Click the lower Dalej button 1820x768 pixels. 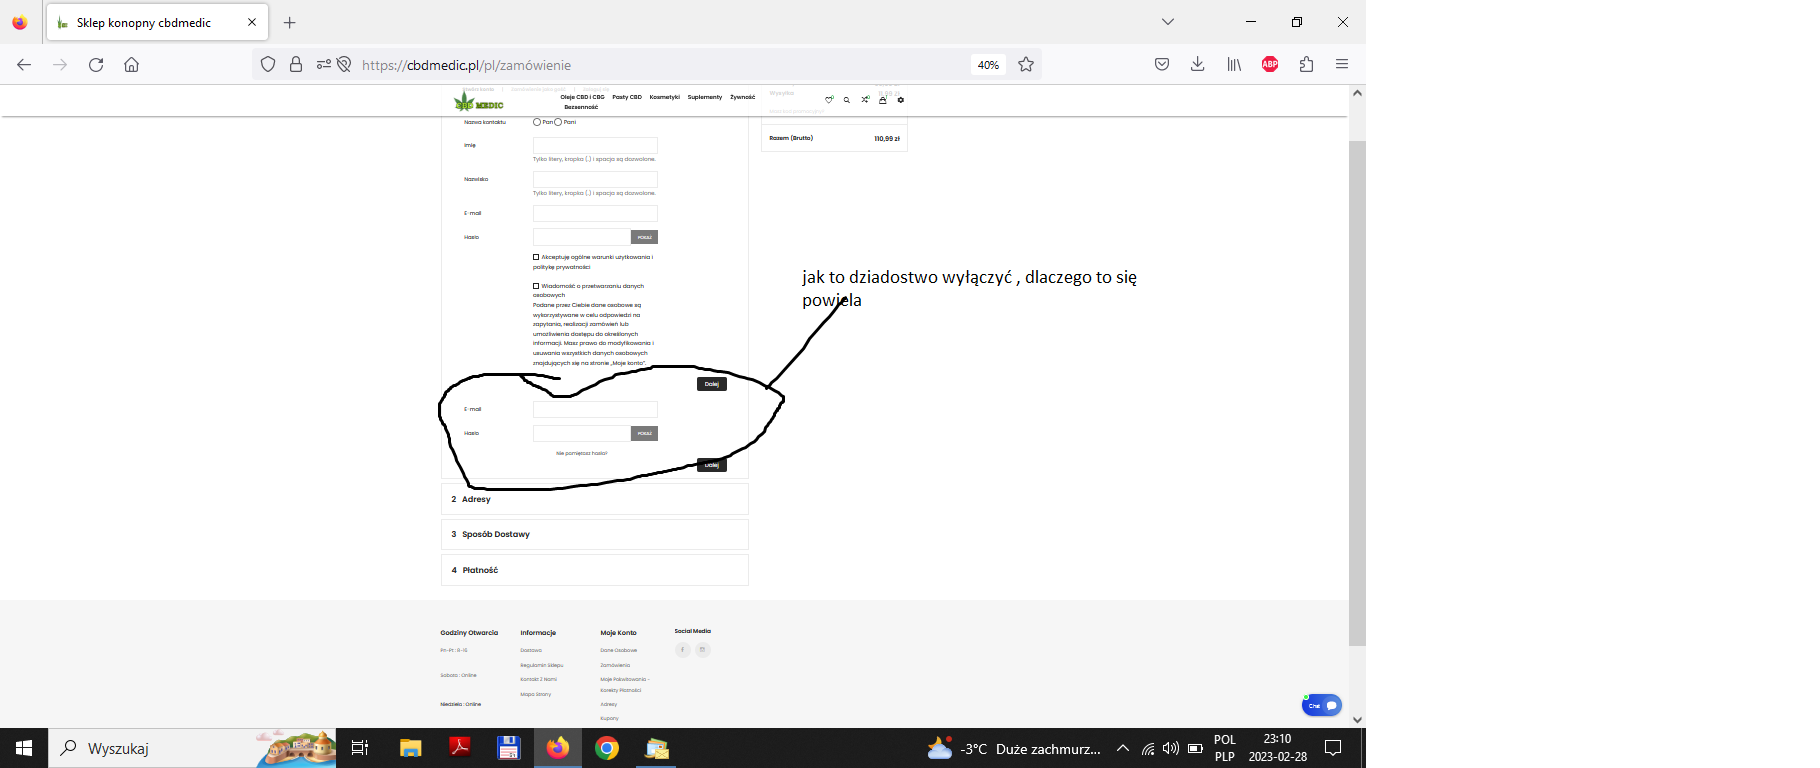712,465
